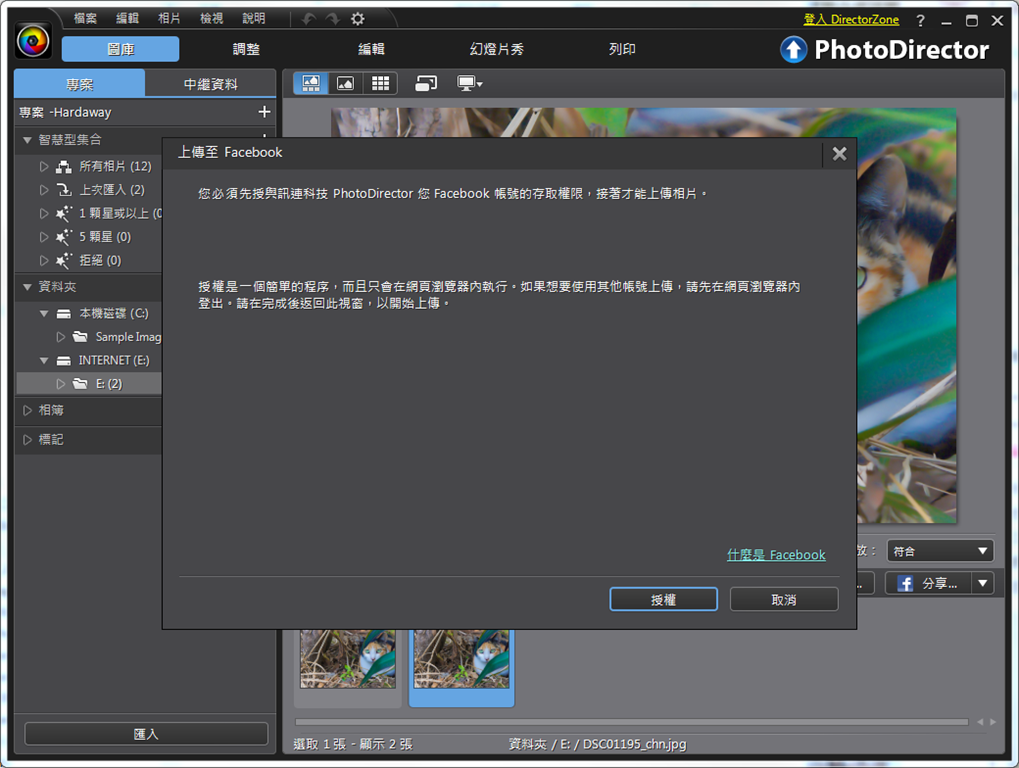Click the compare two photos icon
The height and width of the screenshot is (768, 1019).
(x=426, y=83)
